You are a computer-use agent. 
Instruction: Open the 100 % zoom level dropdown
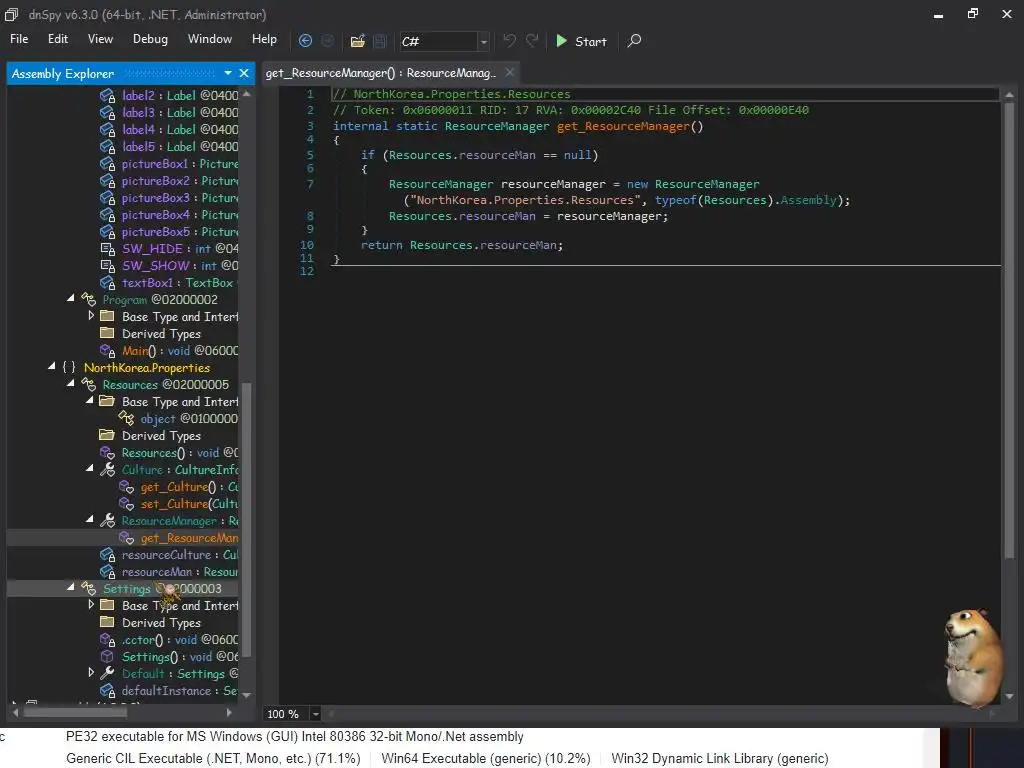pyautogui.click(x=315, y=714)
